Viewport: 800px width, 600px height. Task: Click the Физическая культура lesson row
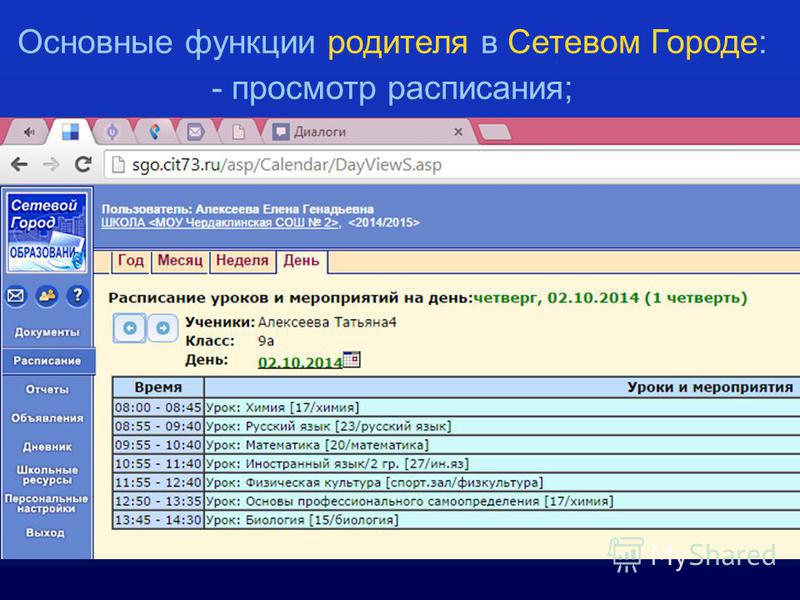click(x=502, y=483)
